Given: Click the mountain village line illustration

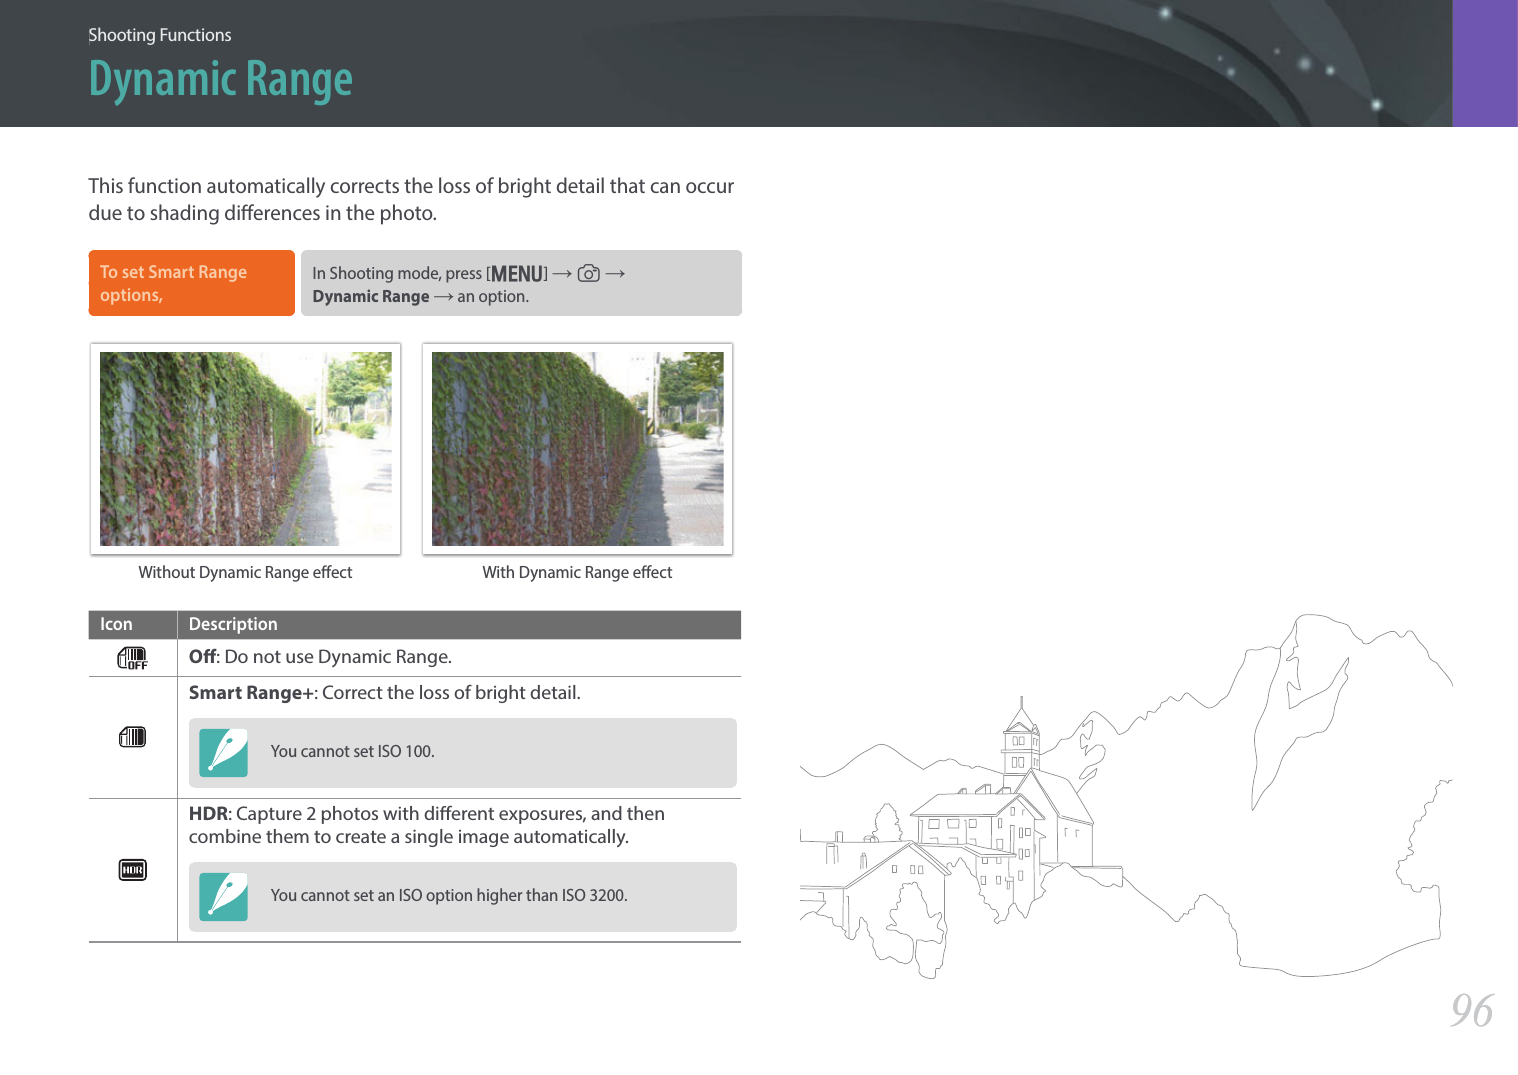Looking at the screenshot, I should point(1126,796).
